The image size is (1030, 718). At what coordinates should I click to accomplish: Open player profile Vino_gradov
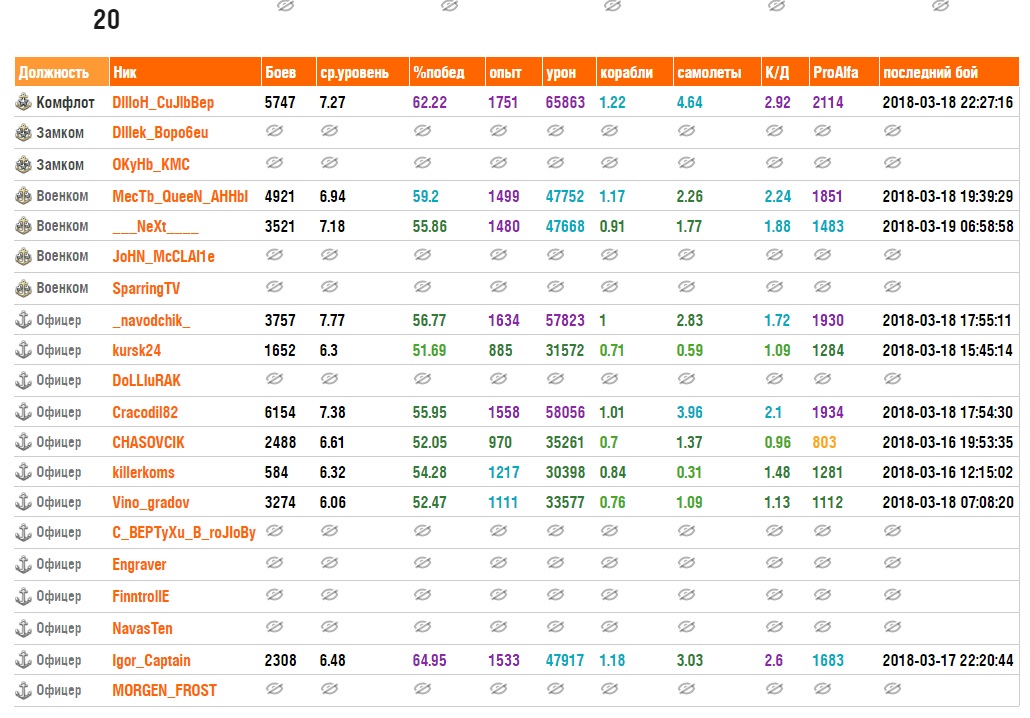tap(151, 503)
